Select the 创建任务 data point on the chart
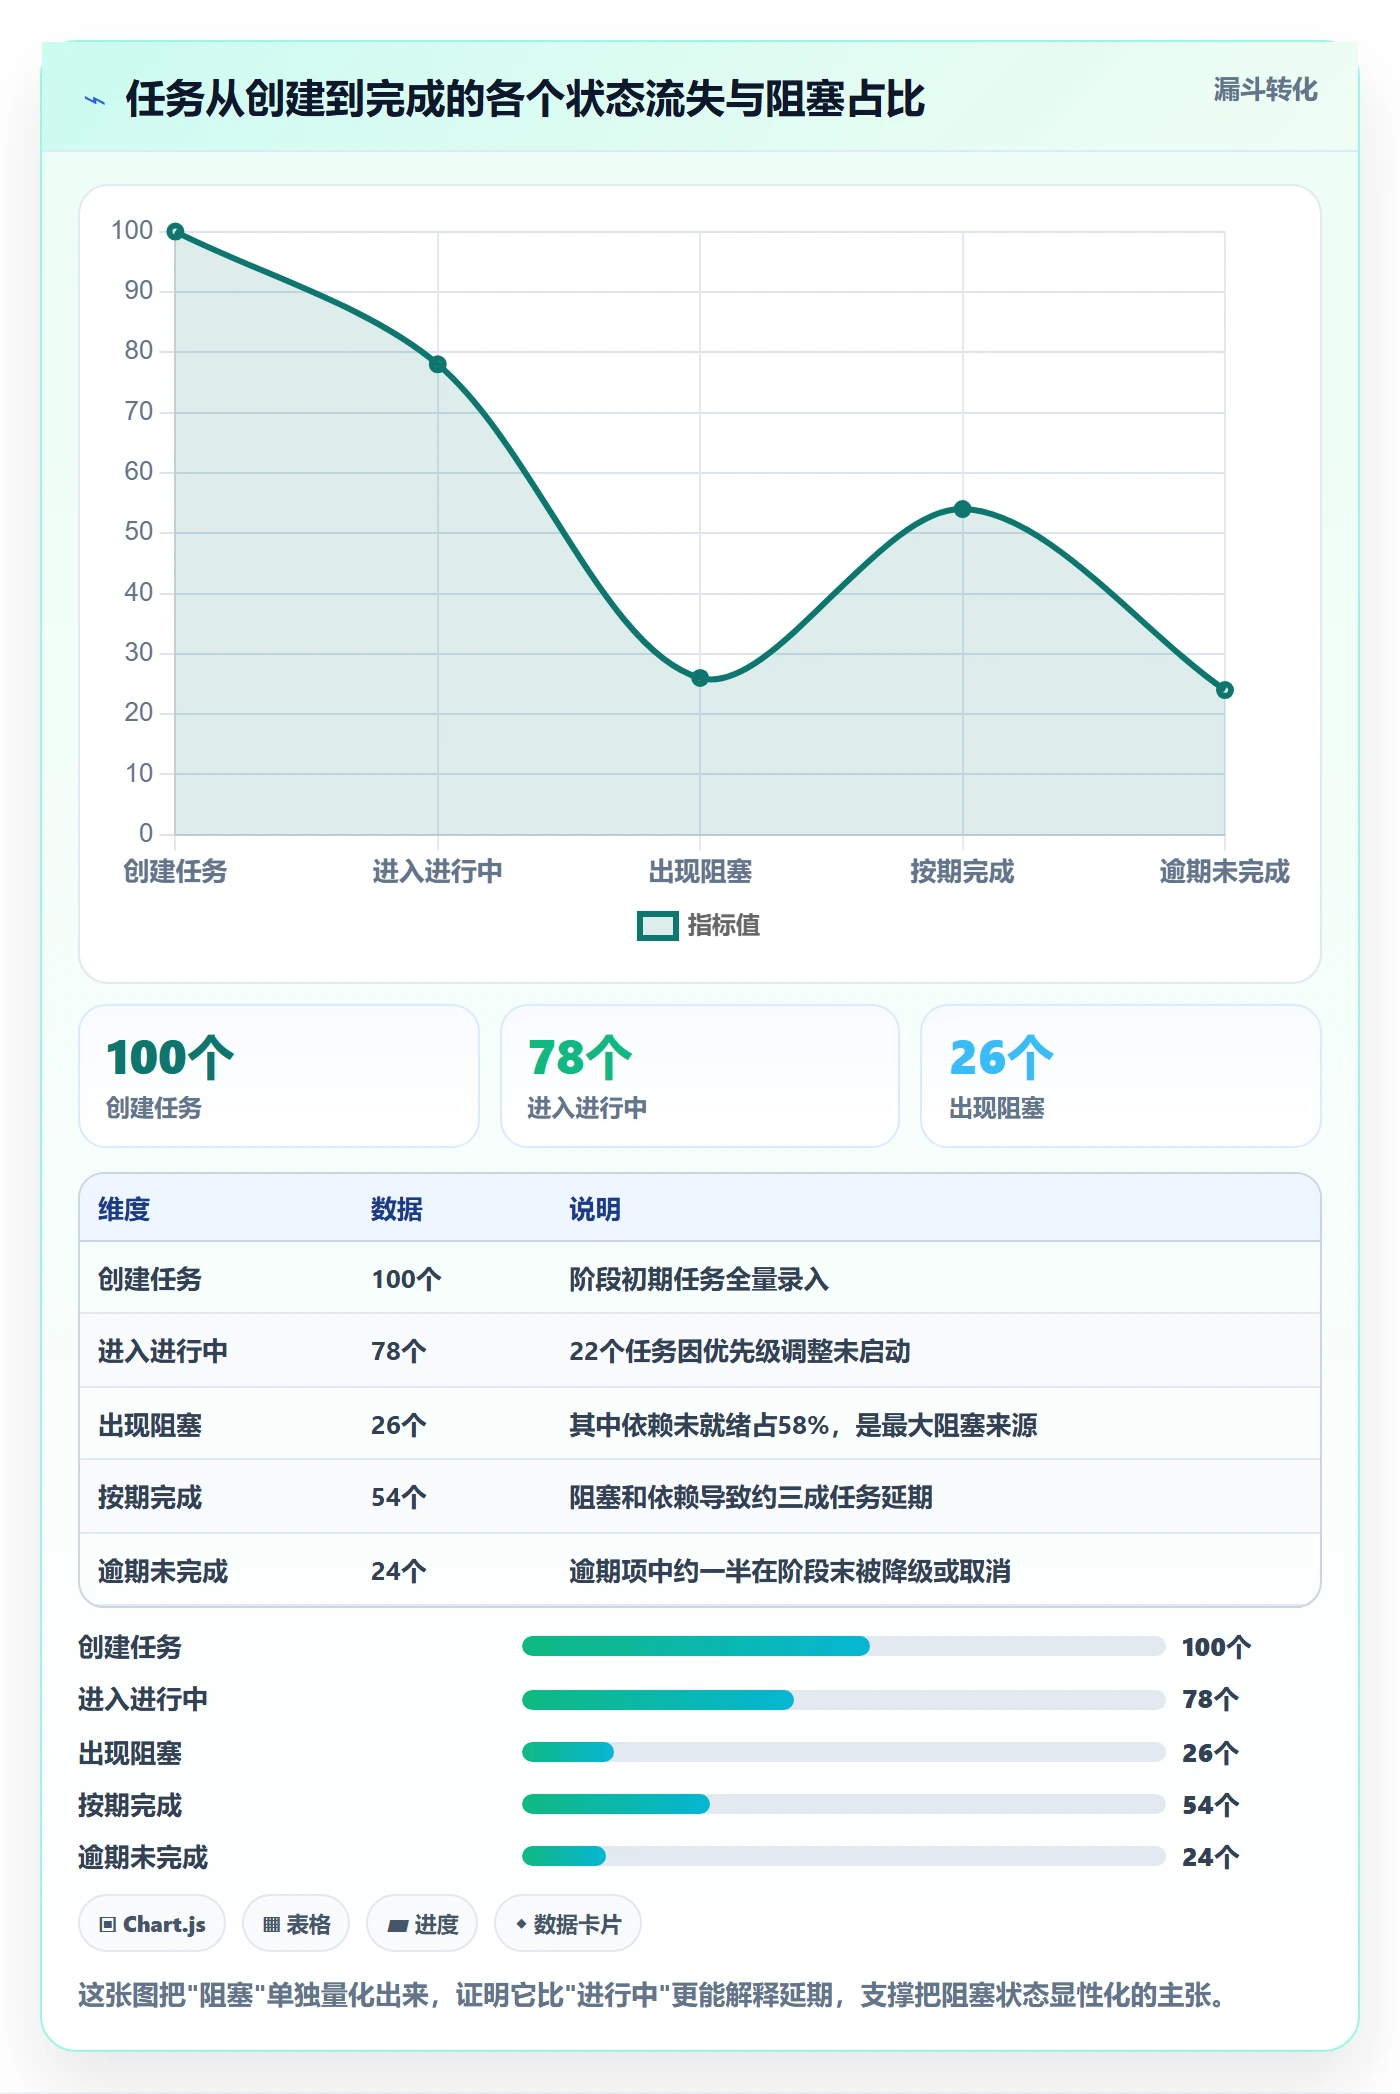 175,232
